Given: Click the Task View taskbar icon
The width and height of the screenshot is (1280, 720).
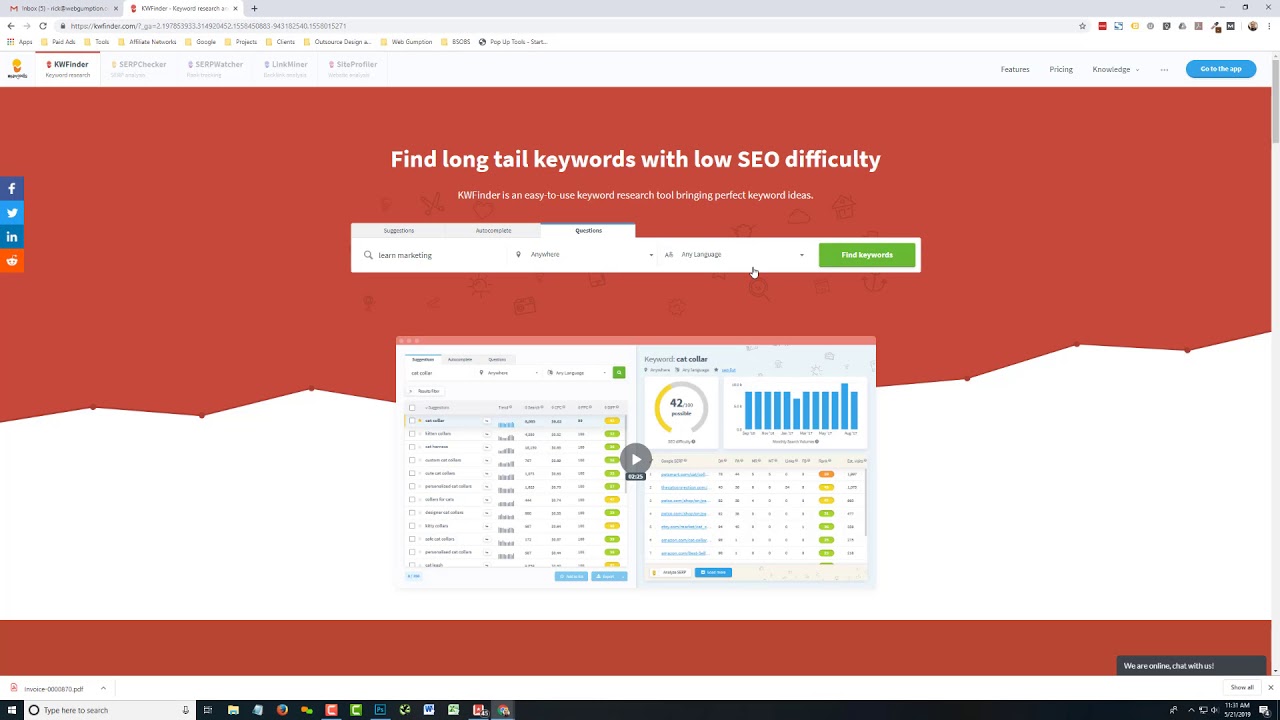Looking at the screenshot, I should [208, 710].
